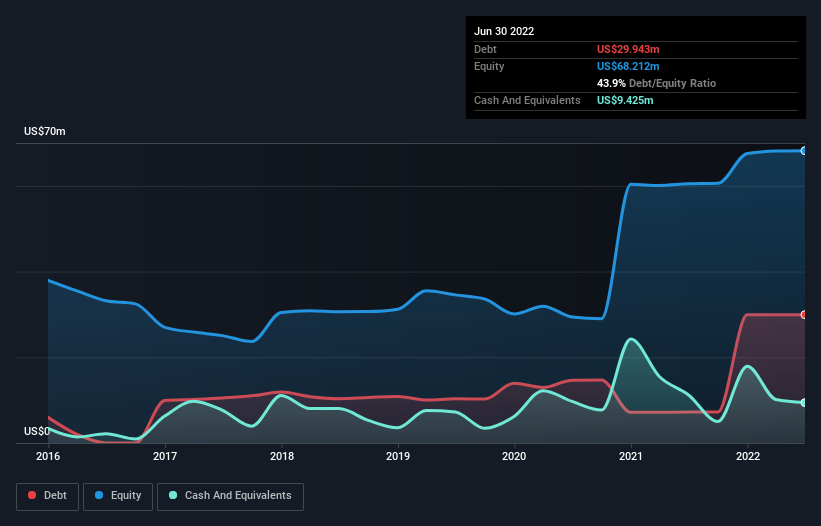This screenshot has width=821, height=526.
Task: Select the teal Cash endpoint marker
Action: click(804, 402)
